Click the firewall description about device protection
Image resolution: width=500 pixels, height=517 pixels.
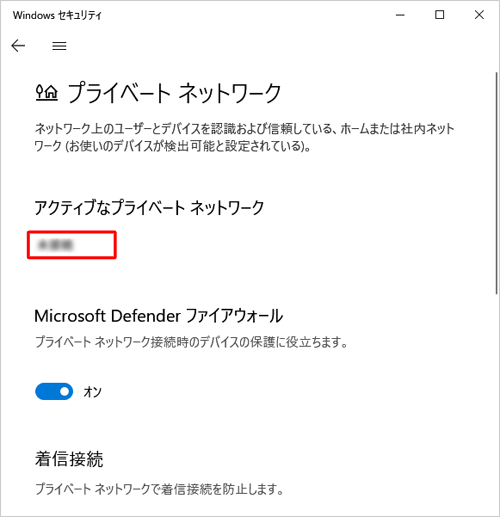click(x=191, y=342)
